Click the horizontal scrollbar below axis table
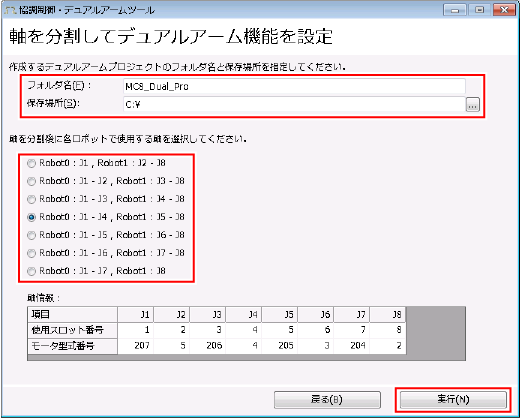The image size is (520, 418). (246, 357)
